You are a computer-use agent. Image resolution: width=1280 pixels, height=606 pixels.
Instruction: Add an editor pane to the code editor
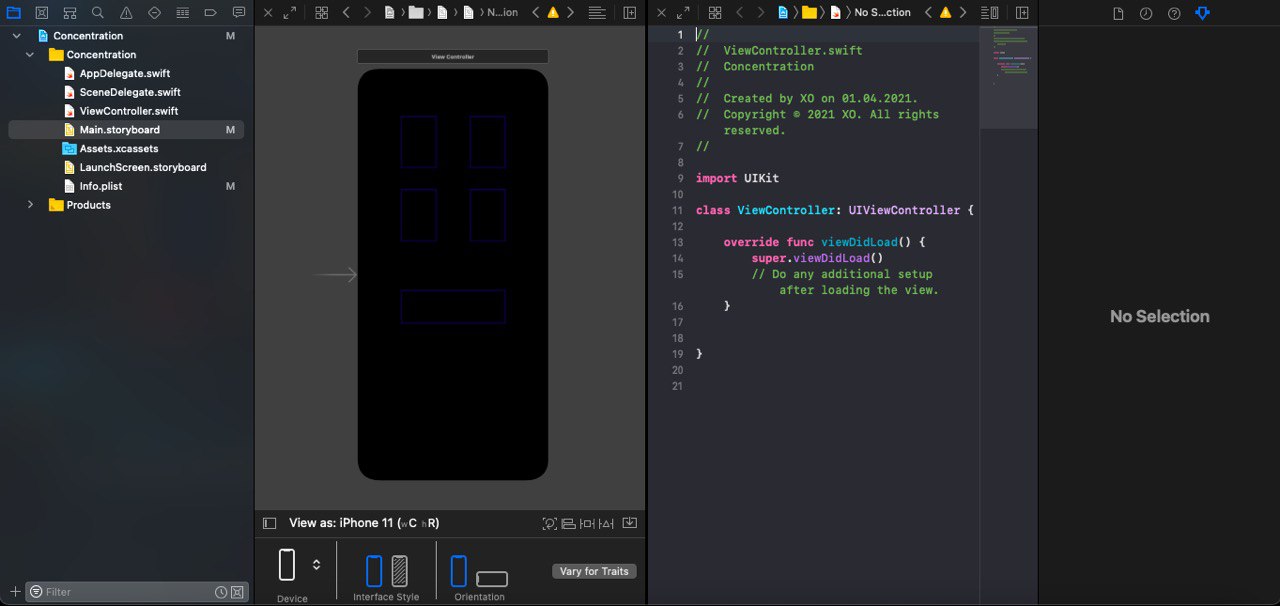tap(1022, 13)
